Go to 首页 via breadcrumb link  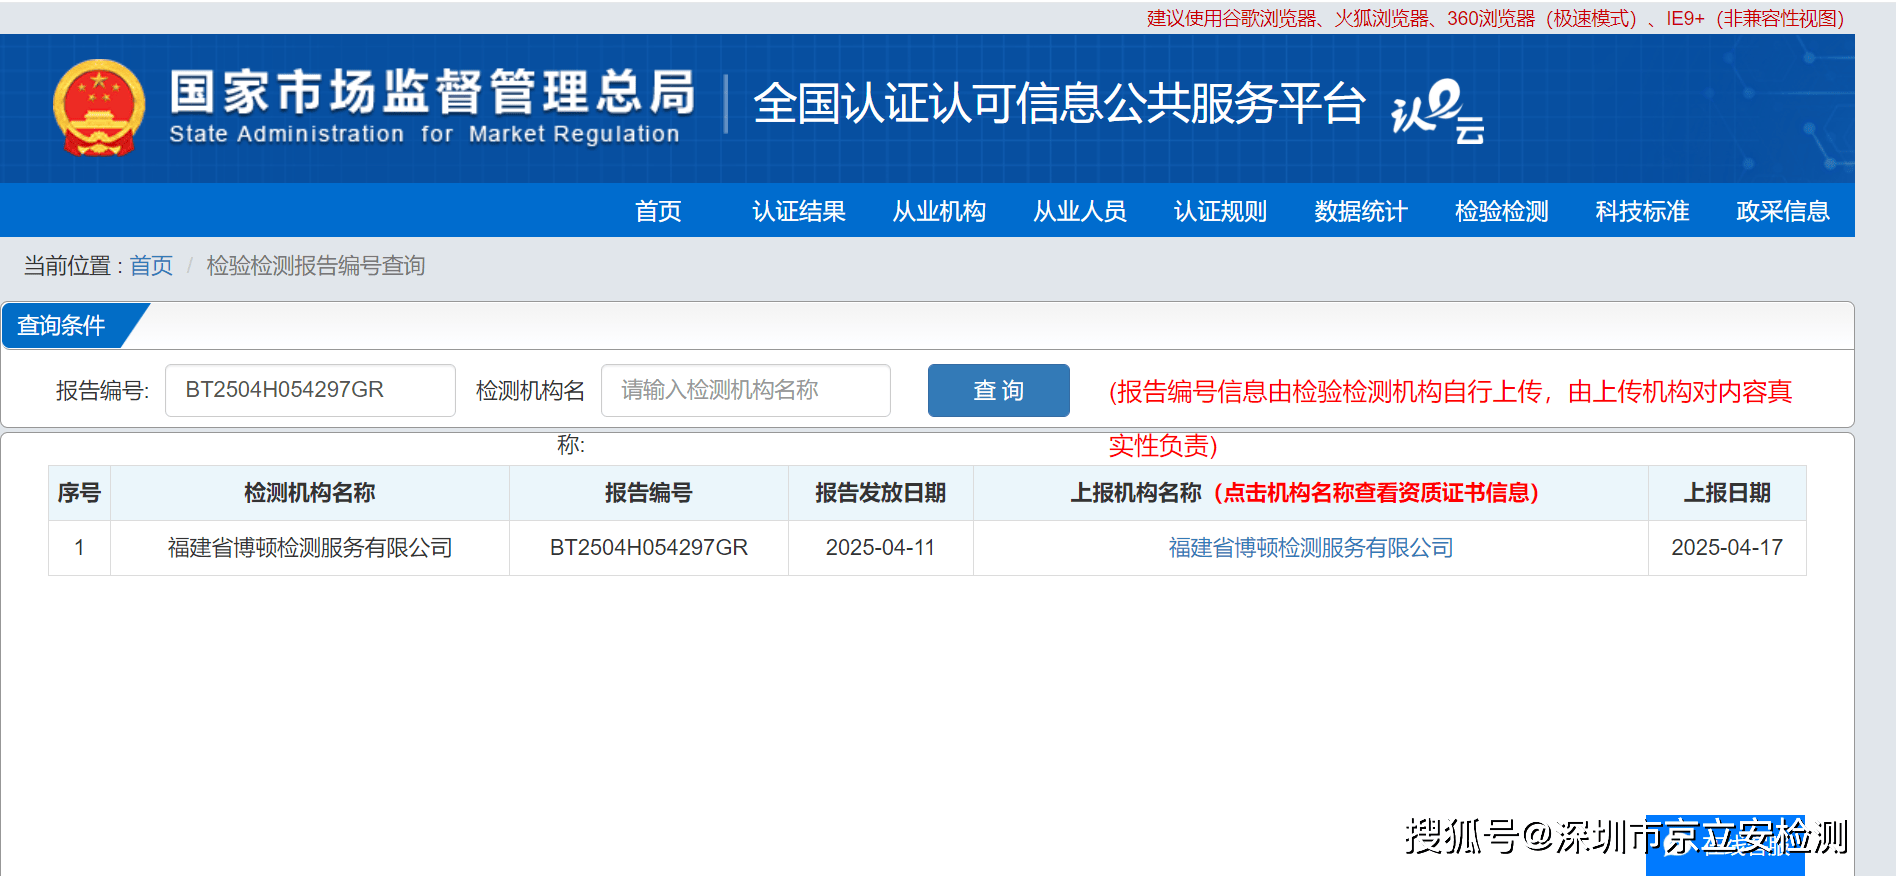(x=151, y=266)
